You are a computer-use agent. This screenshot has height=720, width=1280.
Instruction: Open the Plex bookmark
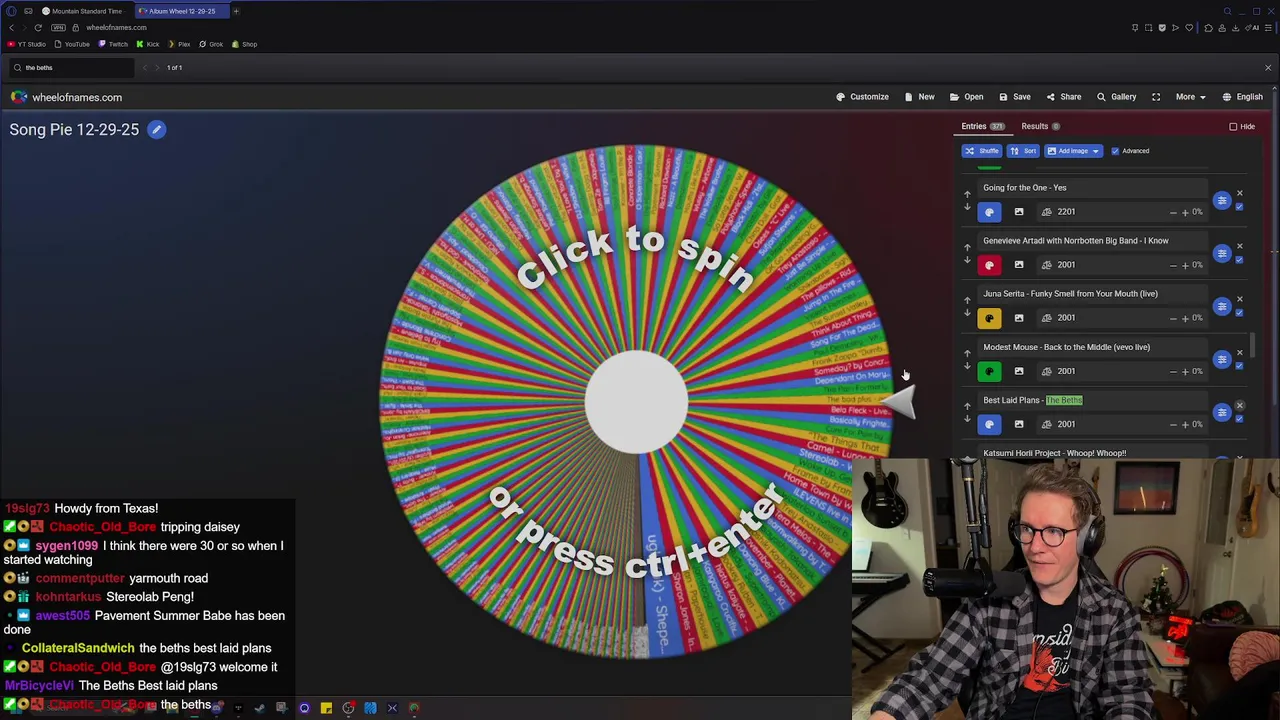(179, 44)
